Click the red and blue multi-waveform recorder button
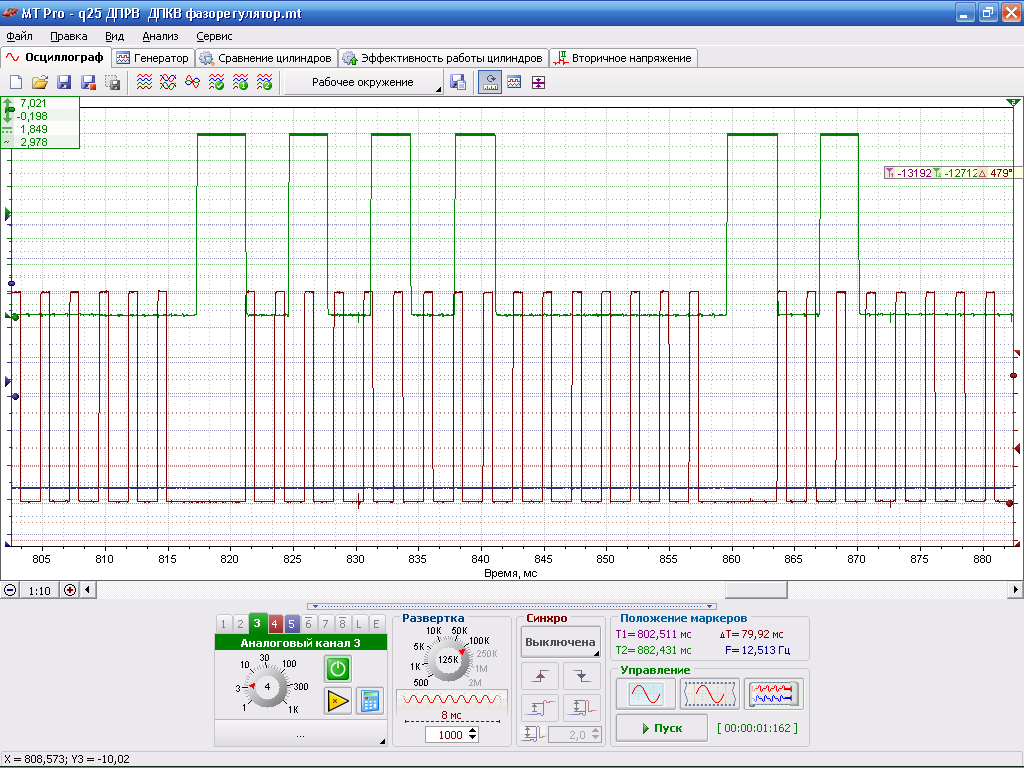This screenshot has height=768, width=1024. point(773,694)
